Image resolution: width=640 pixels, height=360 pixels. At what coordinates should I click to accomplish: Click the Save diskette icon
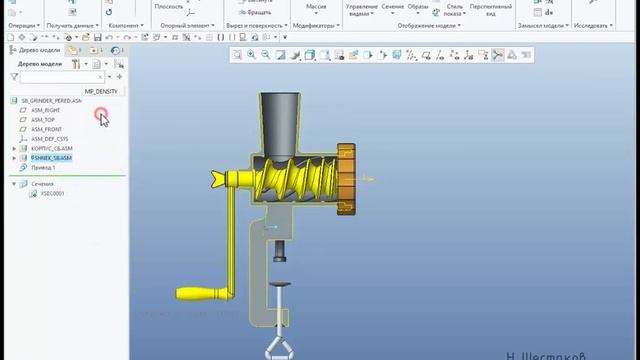click(98, 38)
